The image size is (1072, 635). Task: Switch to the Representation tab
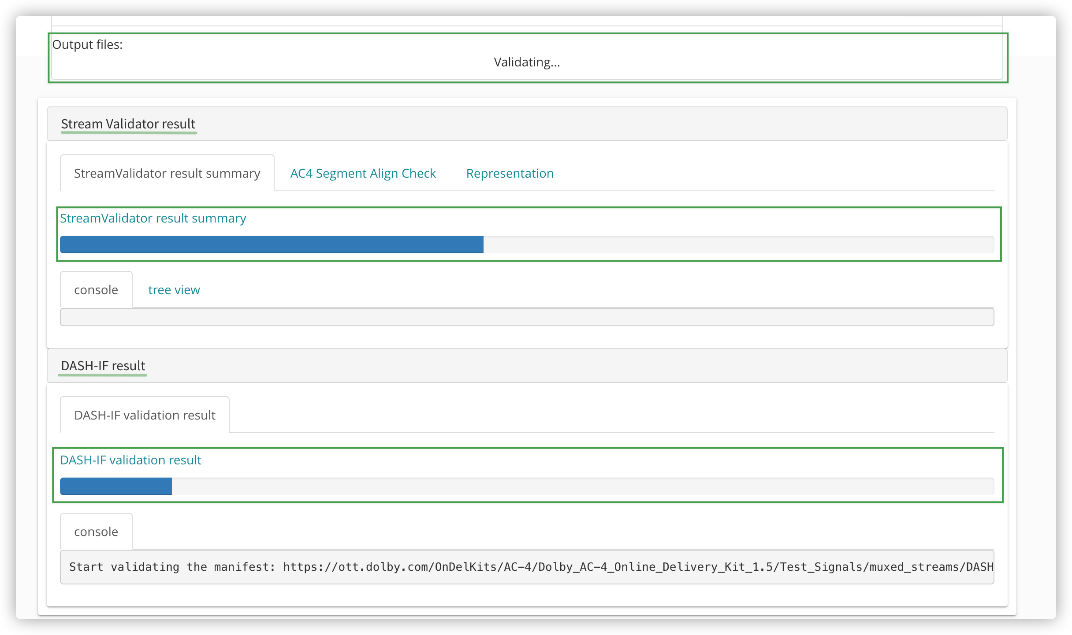coord(509,173)
